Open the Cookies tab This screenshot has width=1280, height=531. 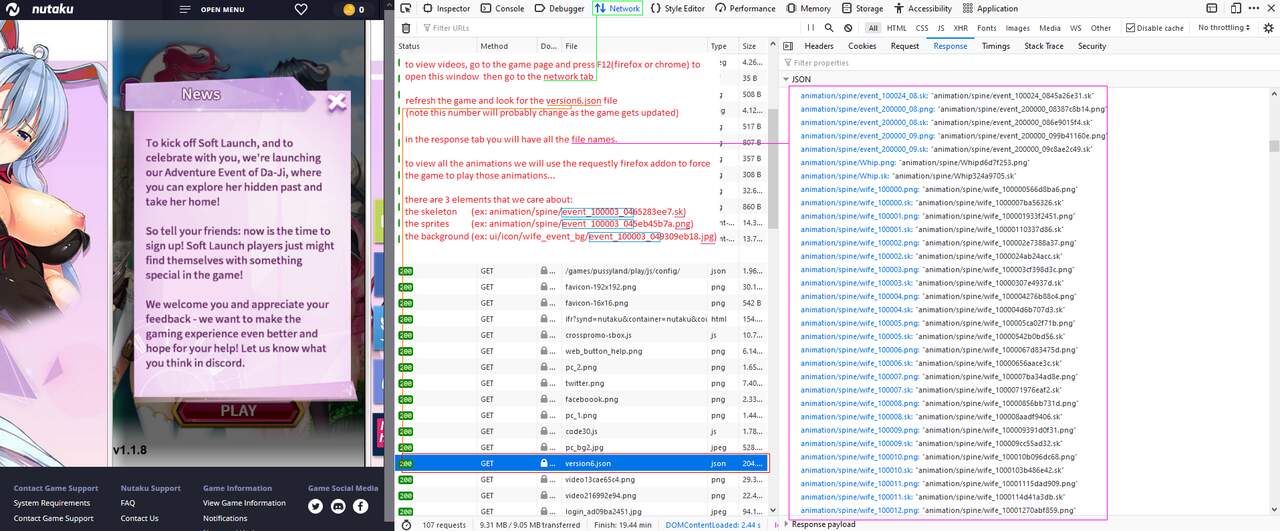point(862,46)
